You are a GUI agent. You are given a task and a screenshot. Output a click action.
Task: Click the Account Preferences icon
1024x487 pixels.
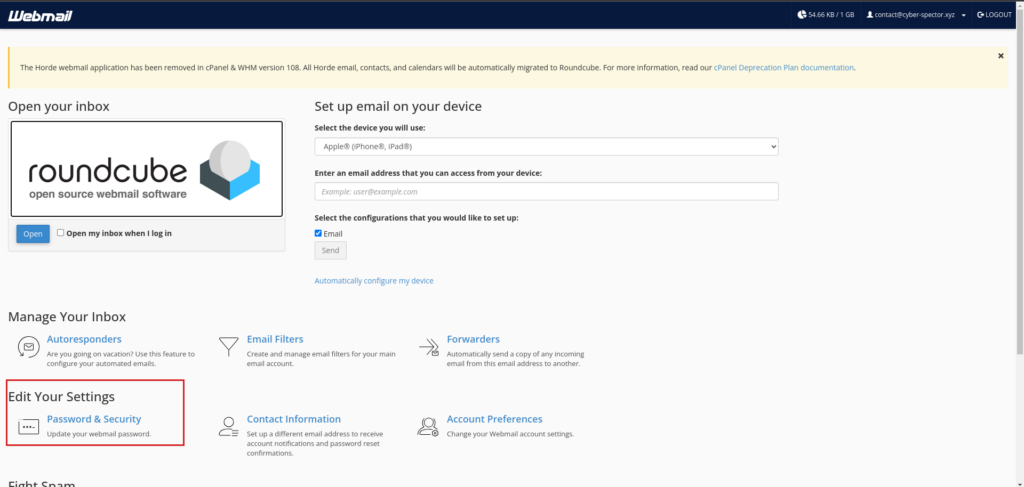[428, 427]
